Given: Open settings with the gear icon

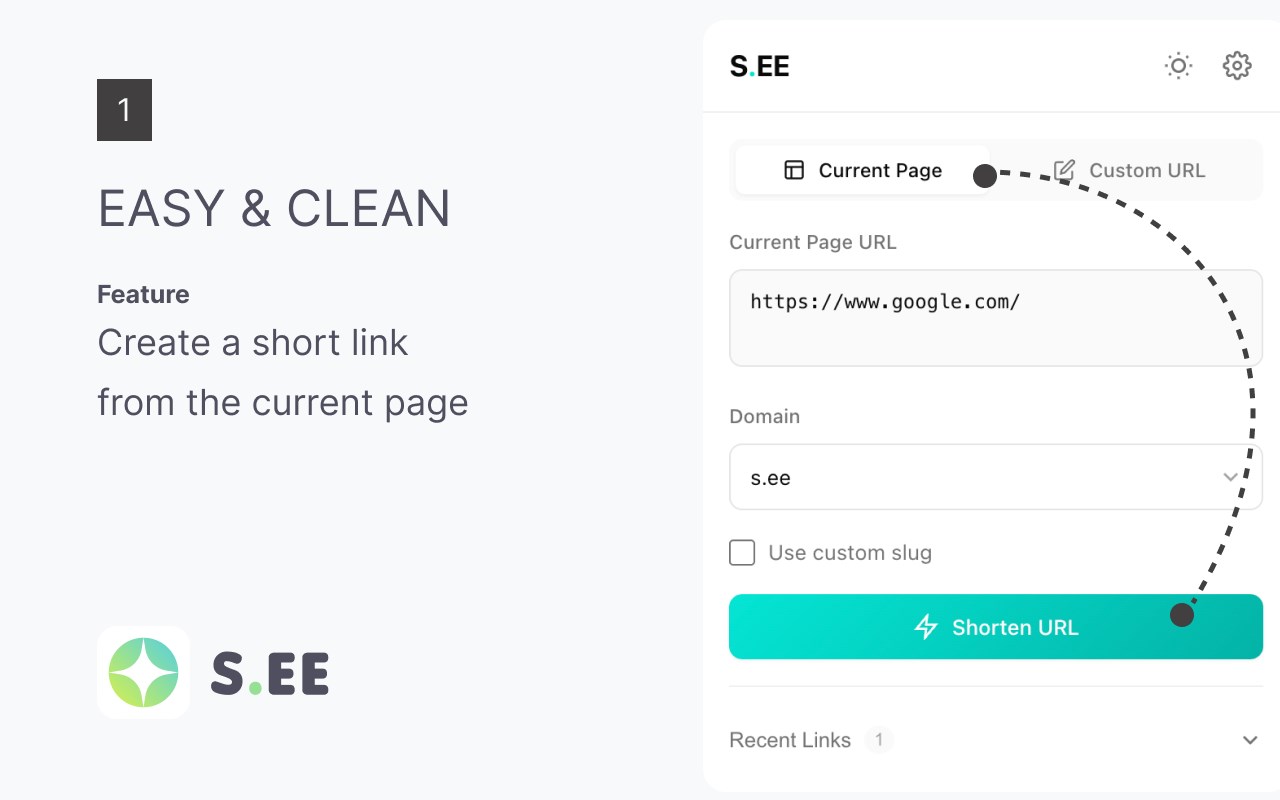Looking at the screenshot, I should click(x=1237, y=66).
